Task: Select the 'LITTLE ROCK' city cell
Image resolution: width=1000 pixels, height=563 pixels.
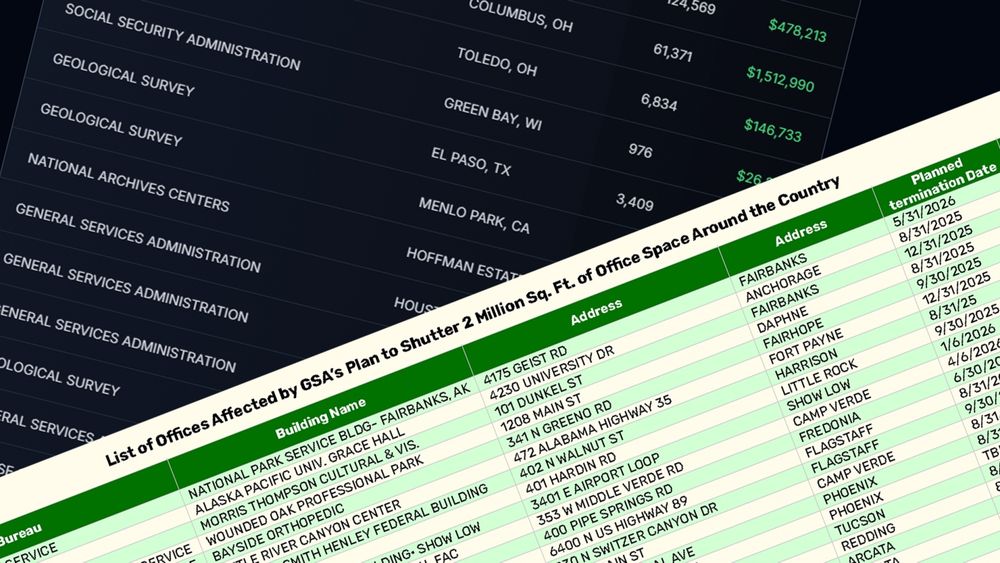Action: [819, 377]
